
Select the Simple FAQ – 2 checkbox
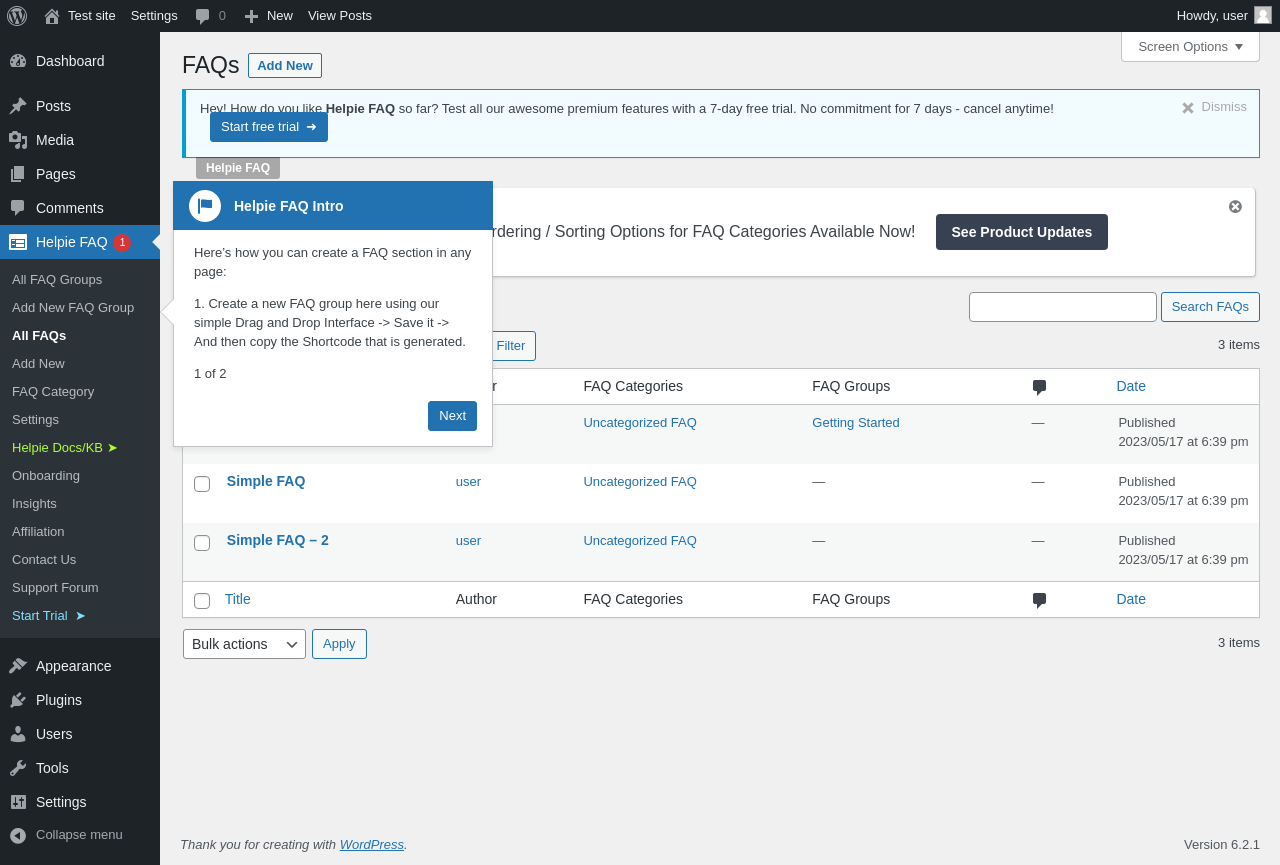pyautogui.click(x=202, y=543)
